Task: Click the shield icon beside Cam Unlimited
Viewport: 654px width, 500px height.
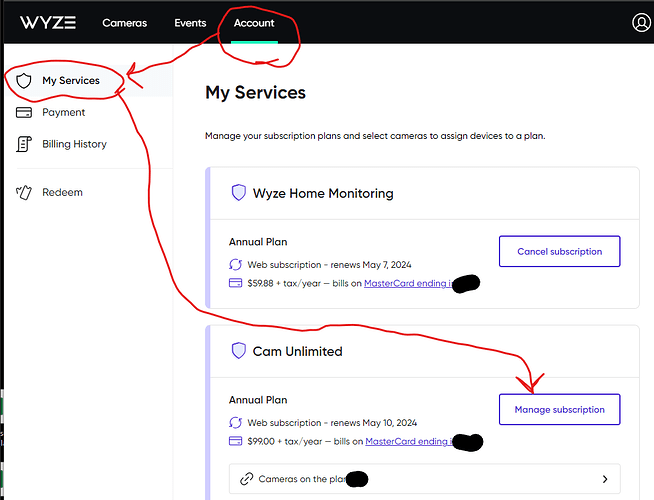Action: [x=239, y=351]
